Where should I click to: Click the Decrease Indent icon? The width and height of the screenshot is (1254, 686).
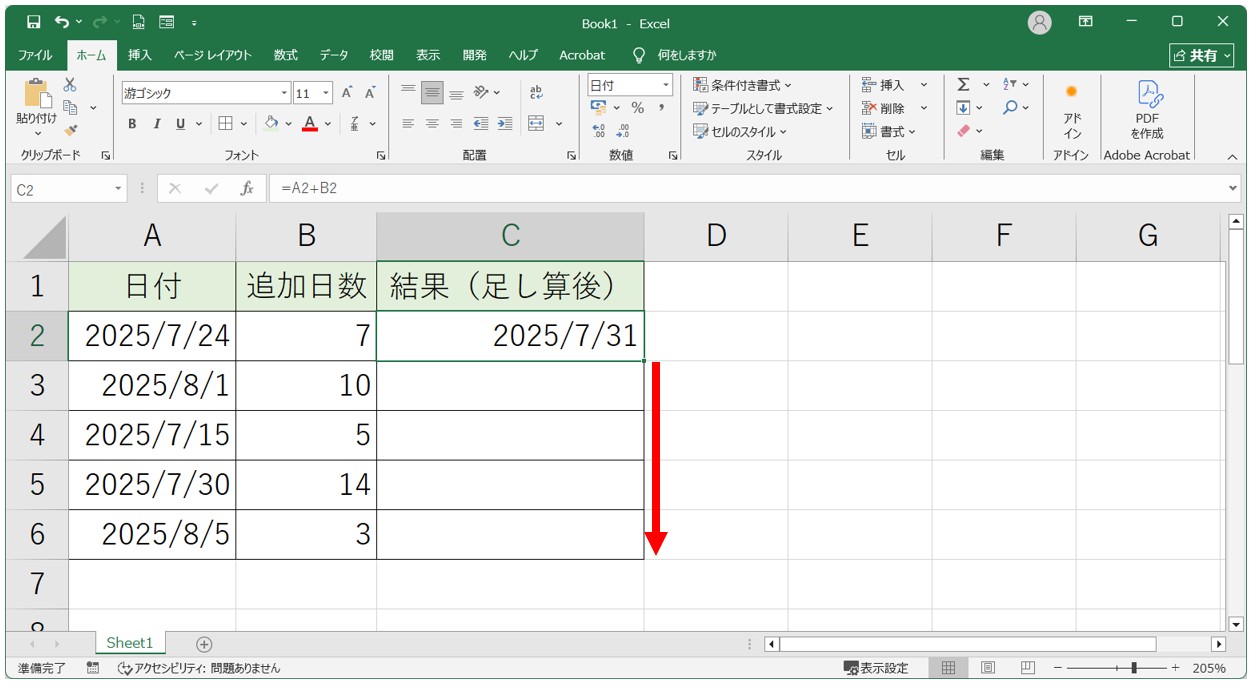click(481, 124)
